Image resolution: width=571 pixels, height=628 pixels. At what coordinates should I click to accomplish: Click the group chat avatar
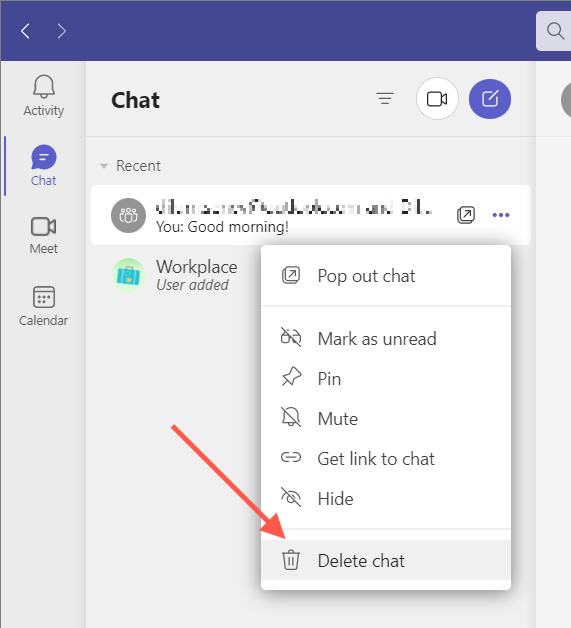coord(128,215)
